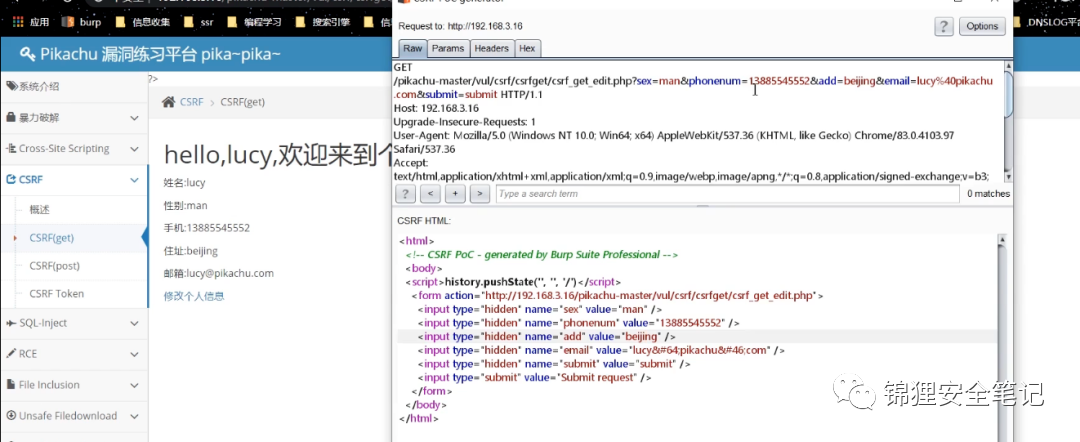This screenshot has width=1080, height=442.
Task: Click the Pikachu key logo icon
Action: [x=28, y=54]
